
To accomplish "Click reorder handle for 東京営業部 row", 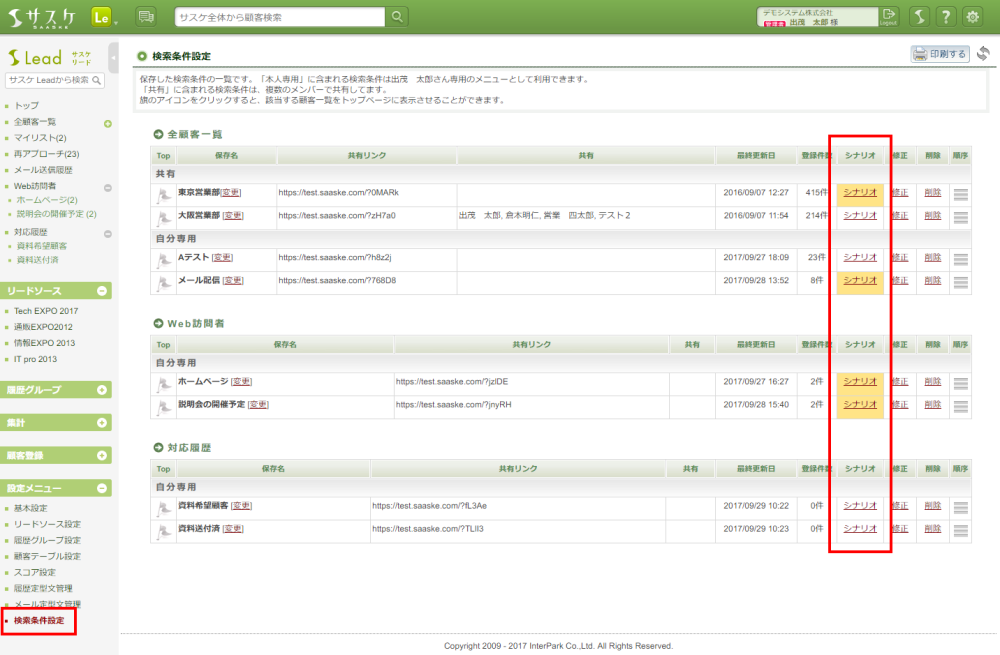I will [960, 194].
